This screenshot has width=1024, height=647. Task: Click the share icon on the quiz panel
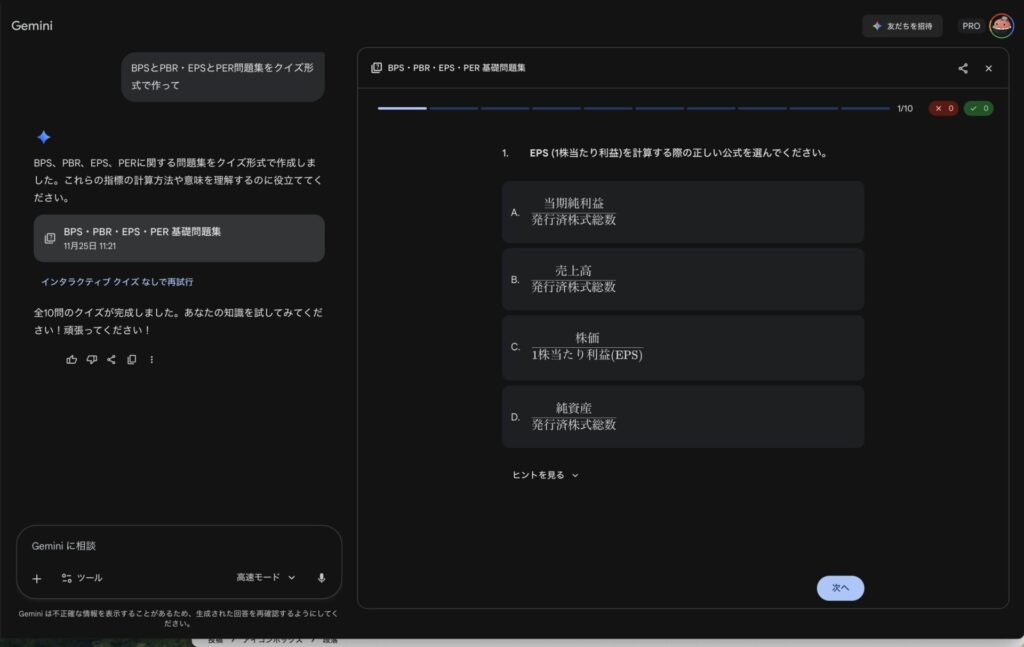tap(962, 68)
